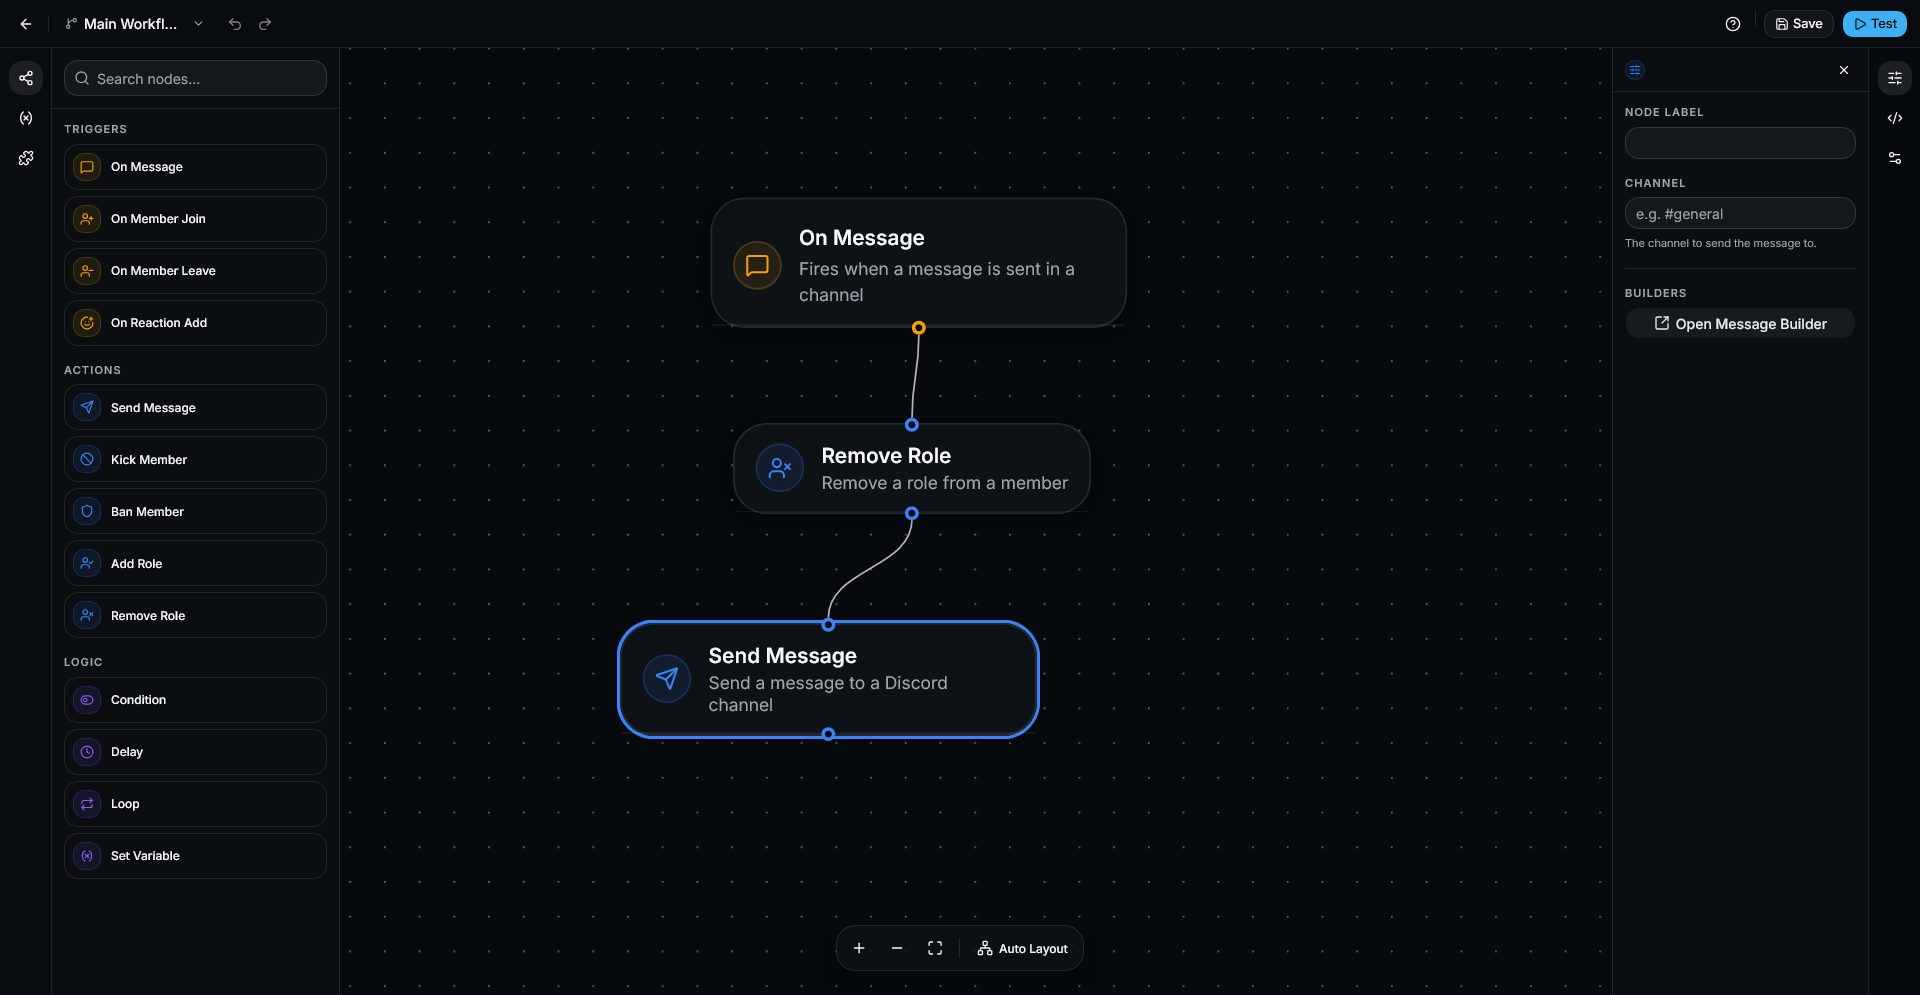Select the Delay logic node
This screenshot has height=995, width=1920.
click(x=195, y=752)
